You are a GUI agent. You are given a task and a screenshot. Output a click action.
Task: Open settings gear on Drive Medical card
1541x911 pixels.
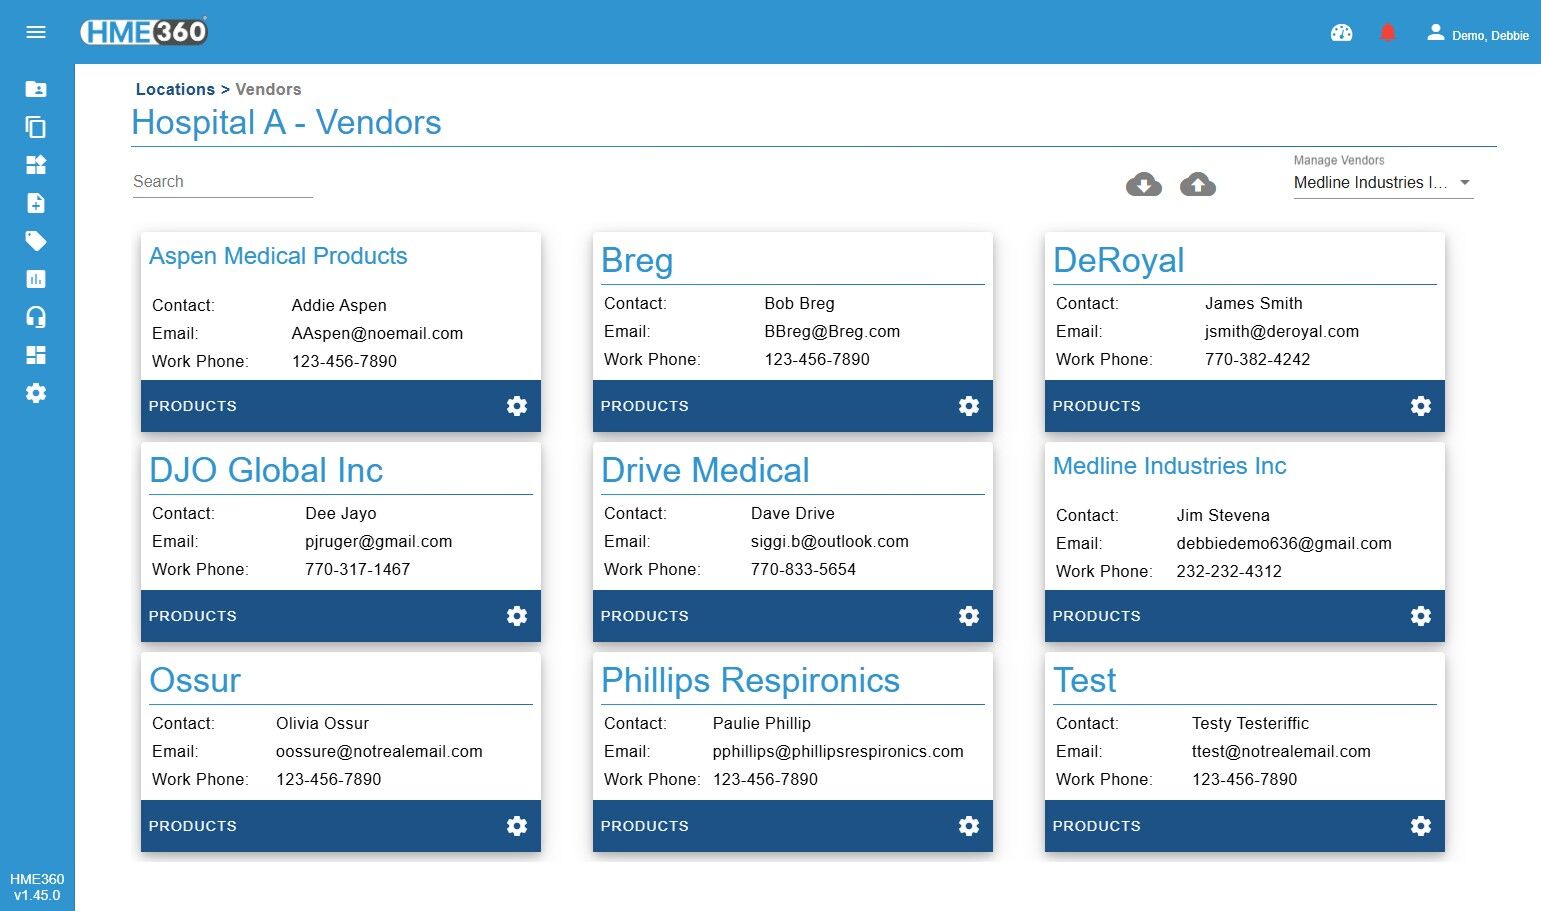(x=969, y=616)
